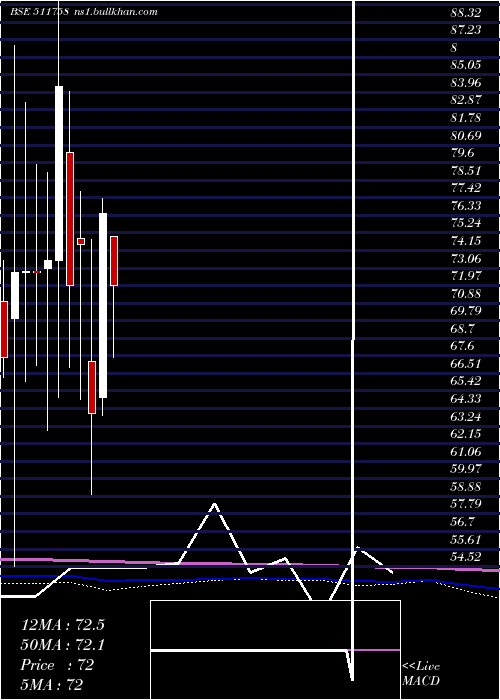Click the 54.52 price axis value
The width and height of the screenshot is (500, 700).
tap(466, 557)
